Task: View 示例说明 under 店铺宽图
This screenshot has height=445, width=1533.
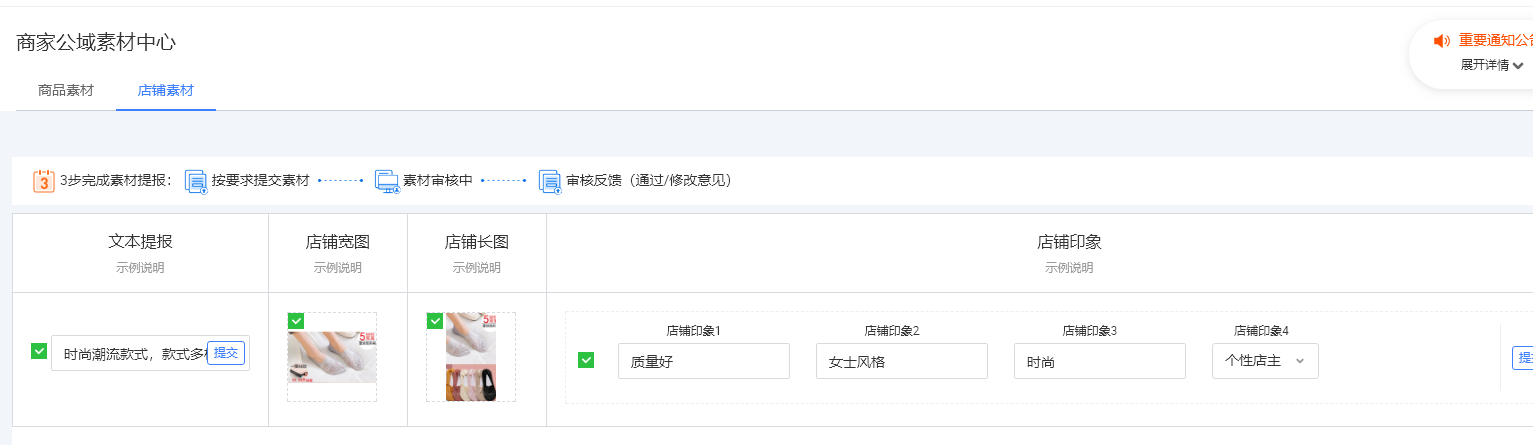Action: tap(338, 268)
